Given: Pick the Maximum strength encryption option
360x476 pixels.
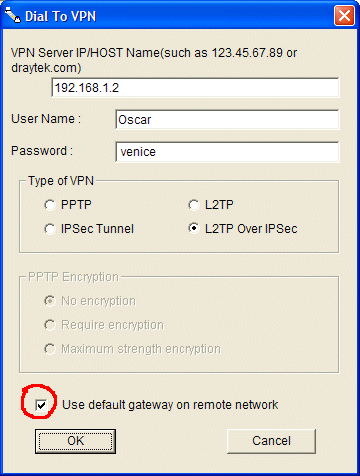Looking at the screenshot, I should point(50,349).
